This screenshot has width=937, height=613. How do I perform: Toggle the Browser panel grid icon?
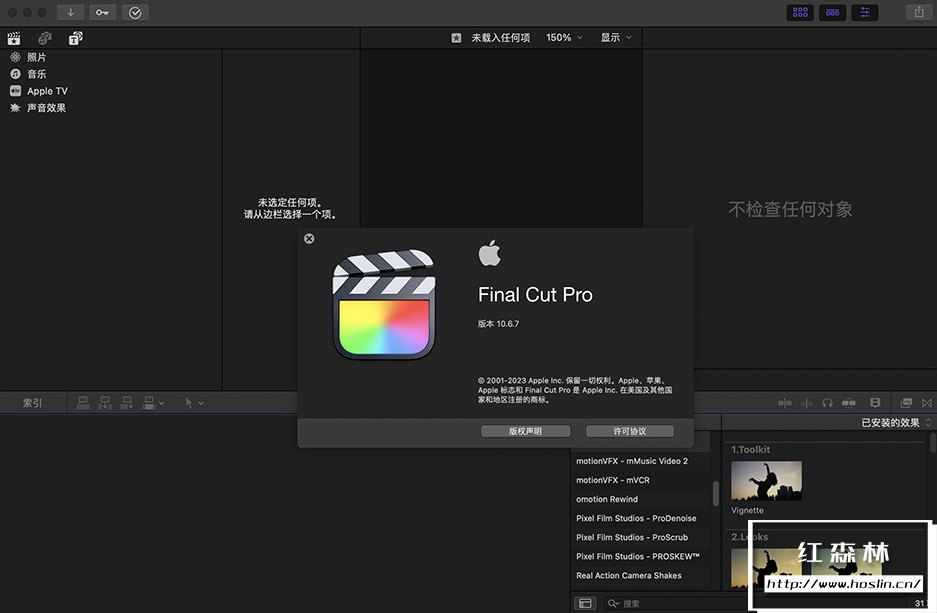(800, 13)
